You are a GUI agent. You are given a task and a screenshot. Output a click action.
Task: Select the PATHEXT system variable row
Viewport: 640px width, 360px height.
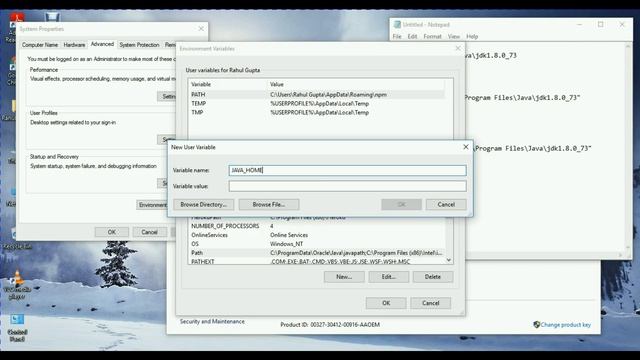tap(317, 261)
